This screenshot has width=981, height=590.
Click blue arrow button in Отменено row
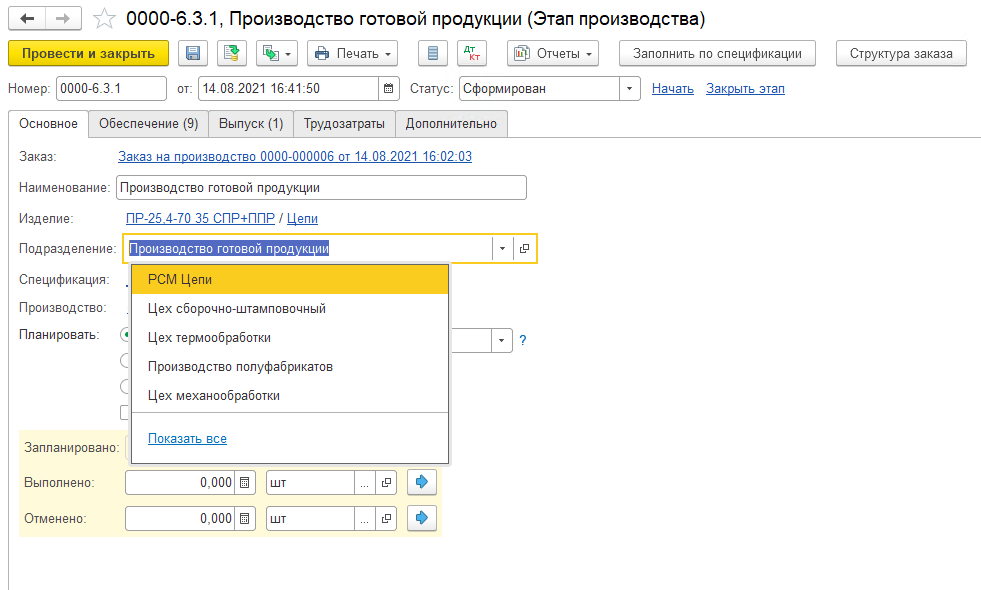[x=422, y=518]
